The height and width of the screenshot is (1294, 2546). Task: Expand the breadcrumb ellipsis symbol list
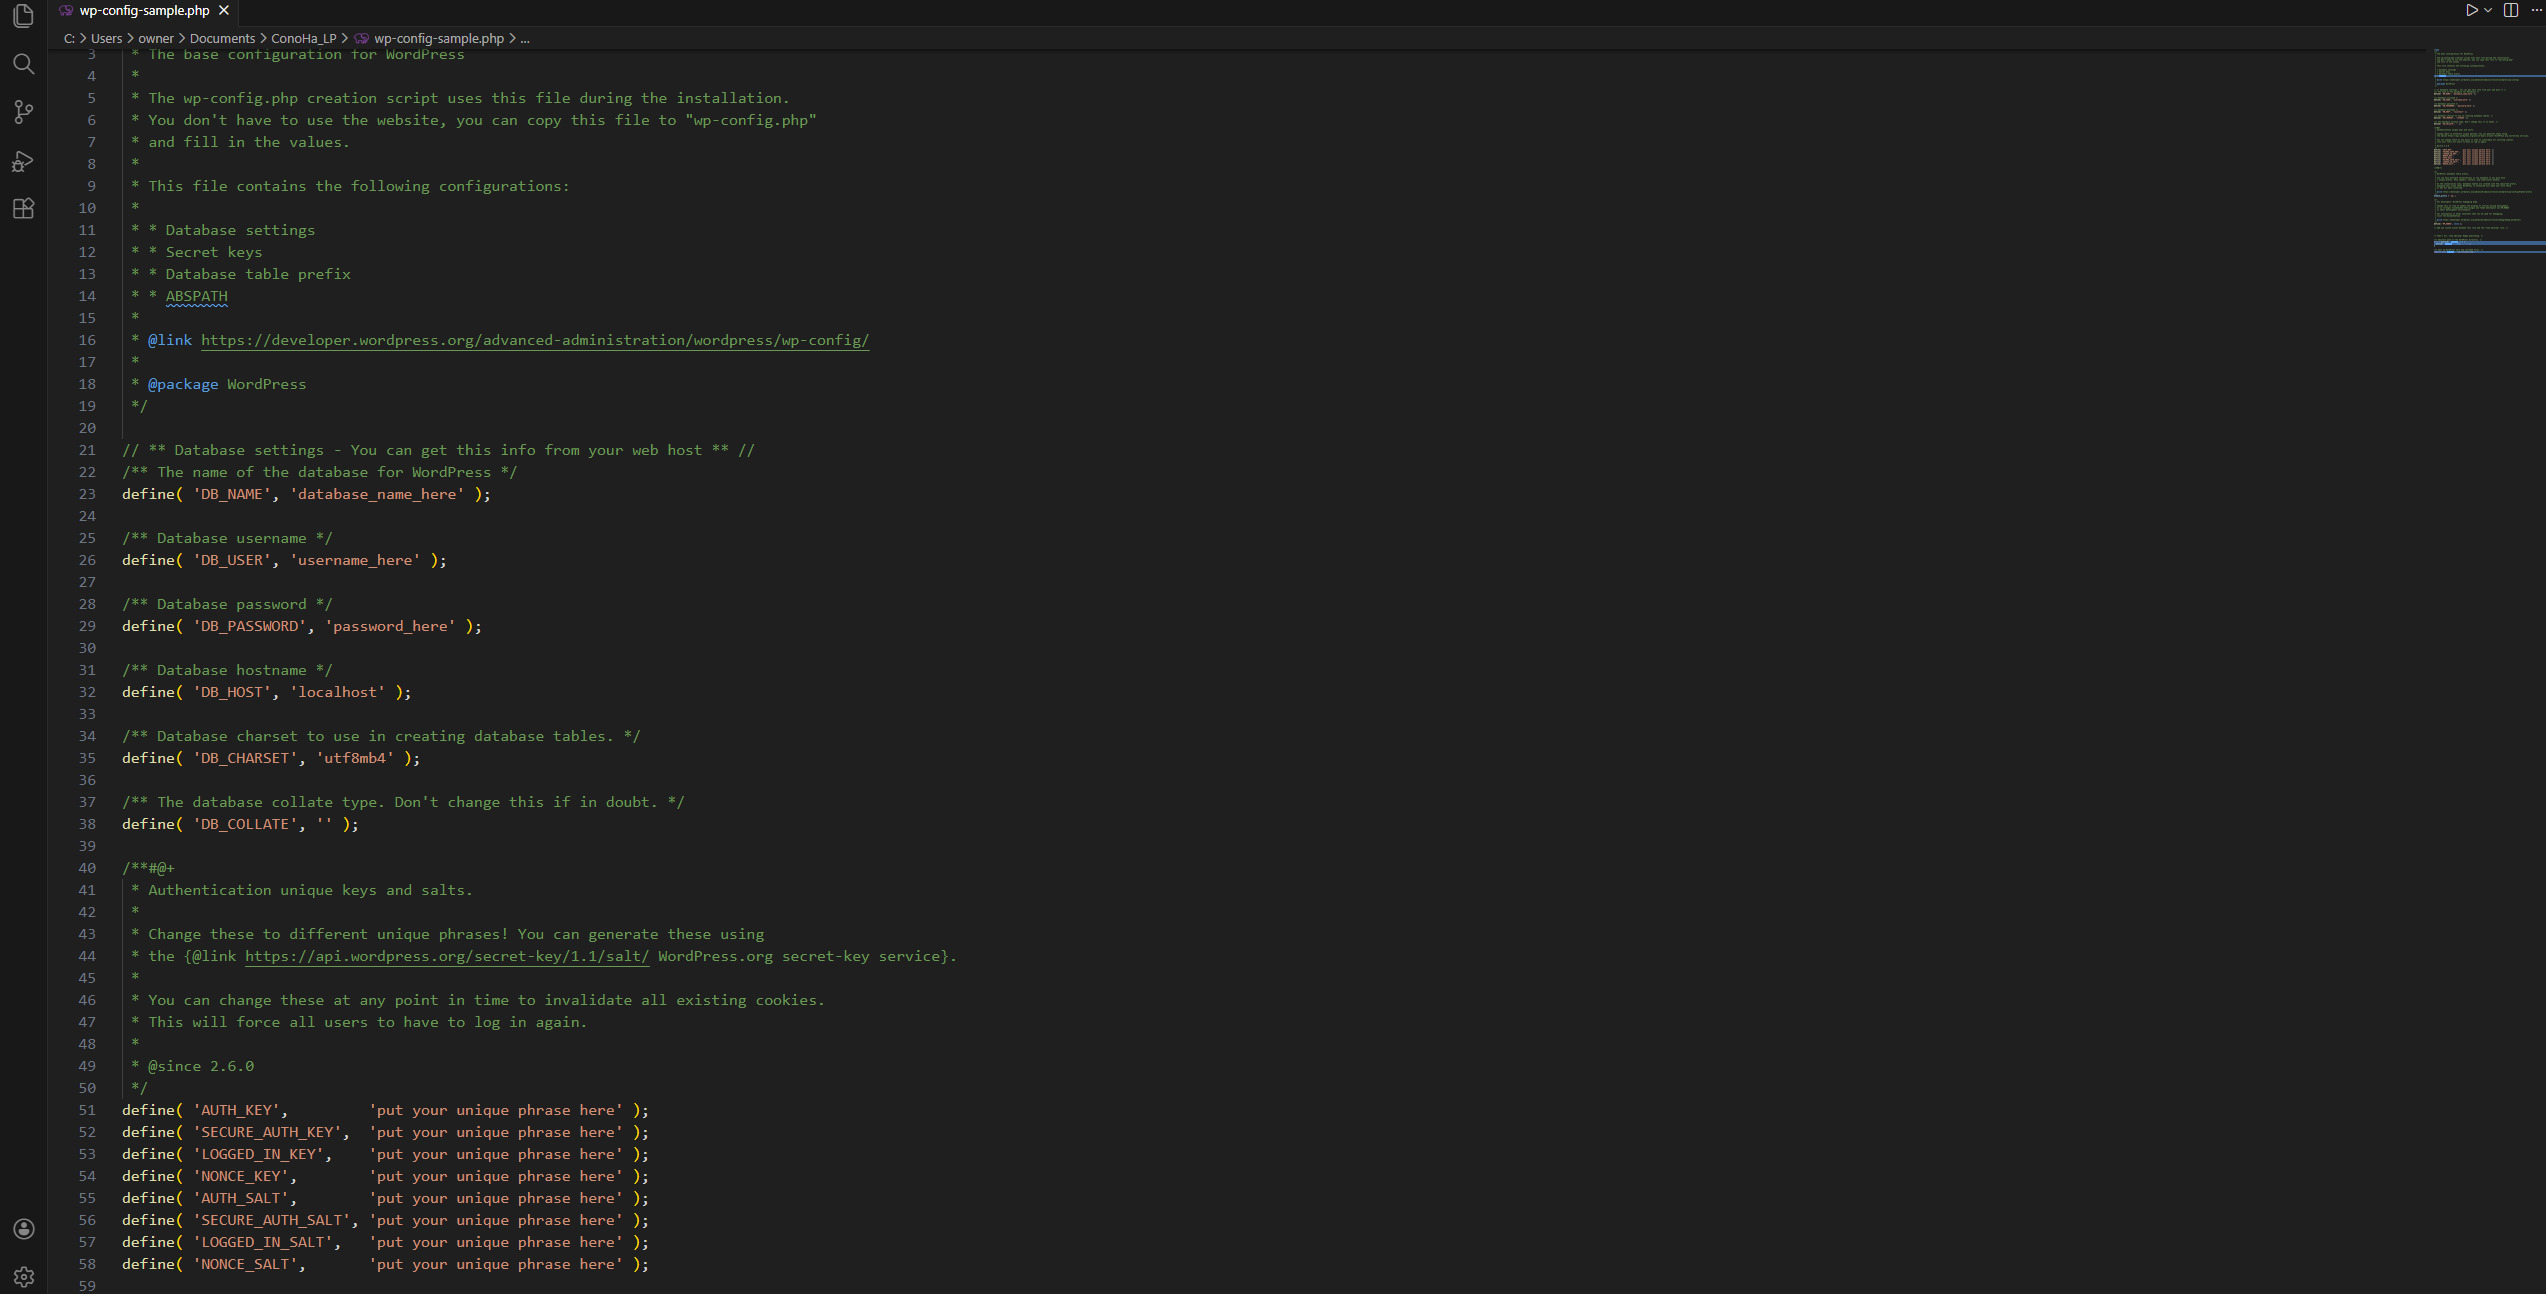(x=525, y=39)
